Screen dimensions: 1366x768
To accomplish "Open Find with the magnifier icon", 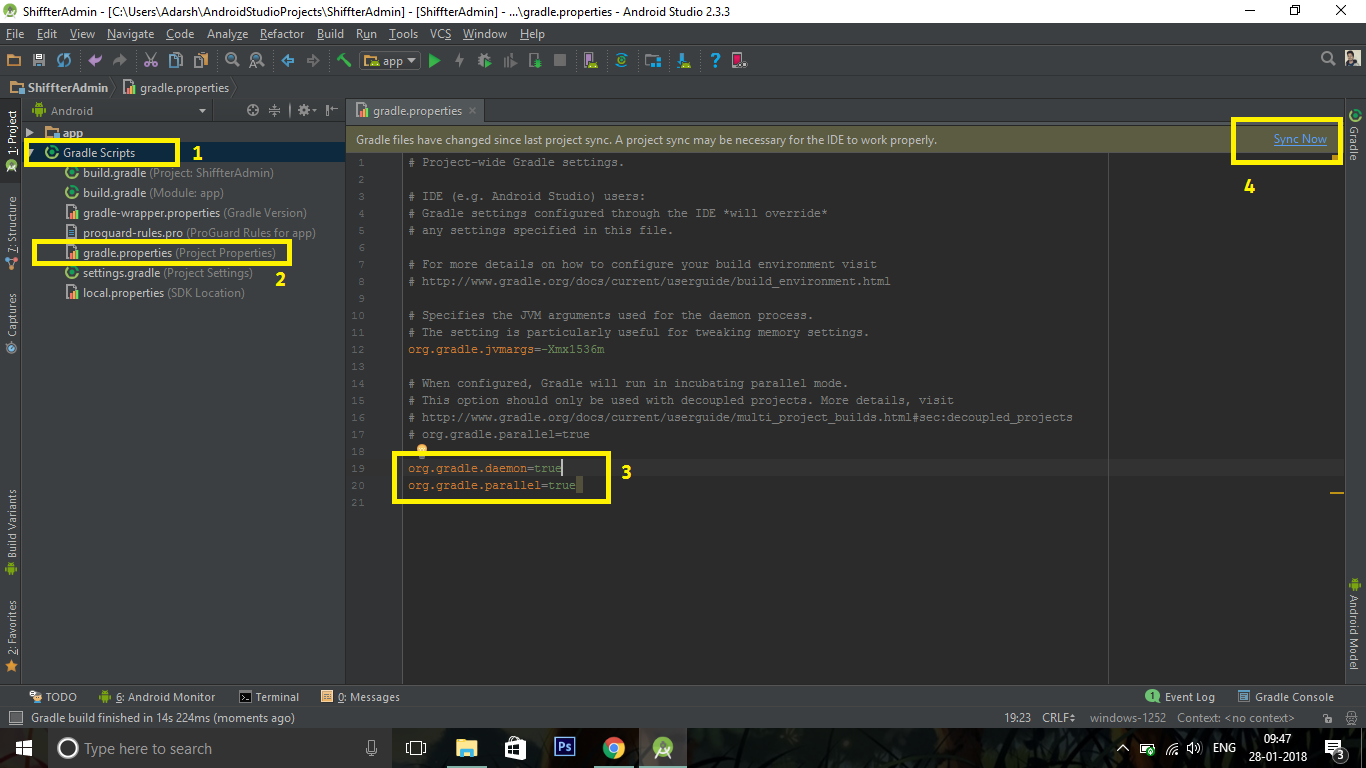I will [x=232, y=61].
